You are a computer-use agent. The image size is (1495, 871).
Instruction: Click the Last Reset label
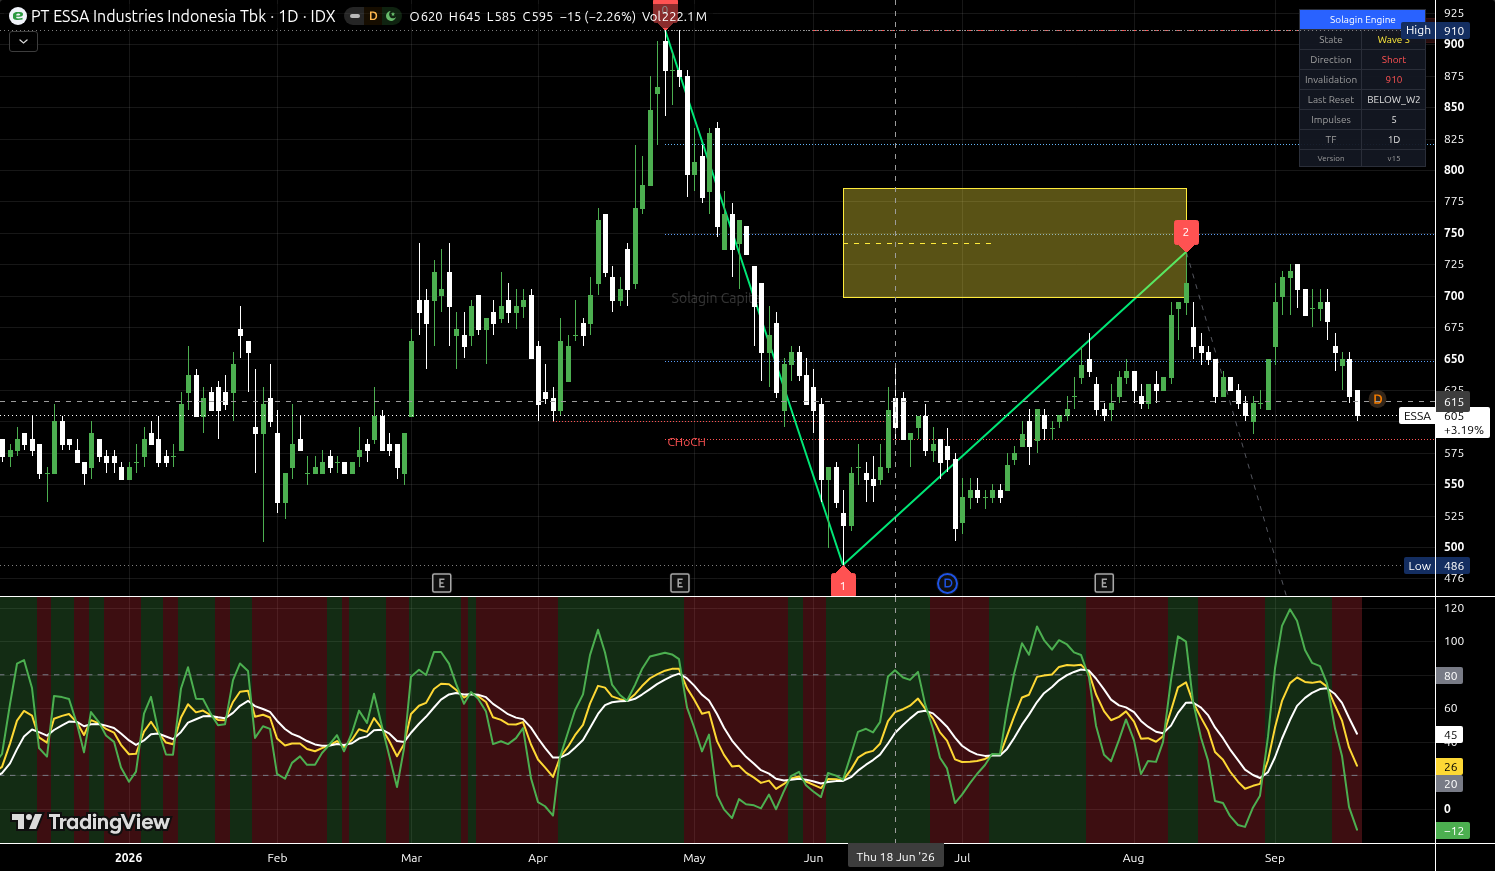coord(1331,100)
